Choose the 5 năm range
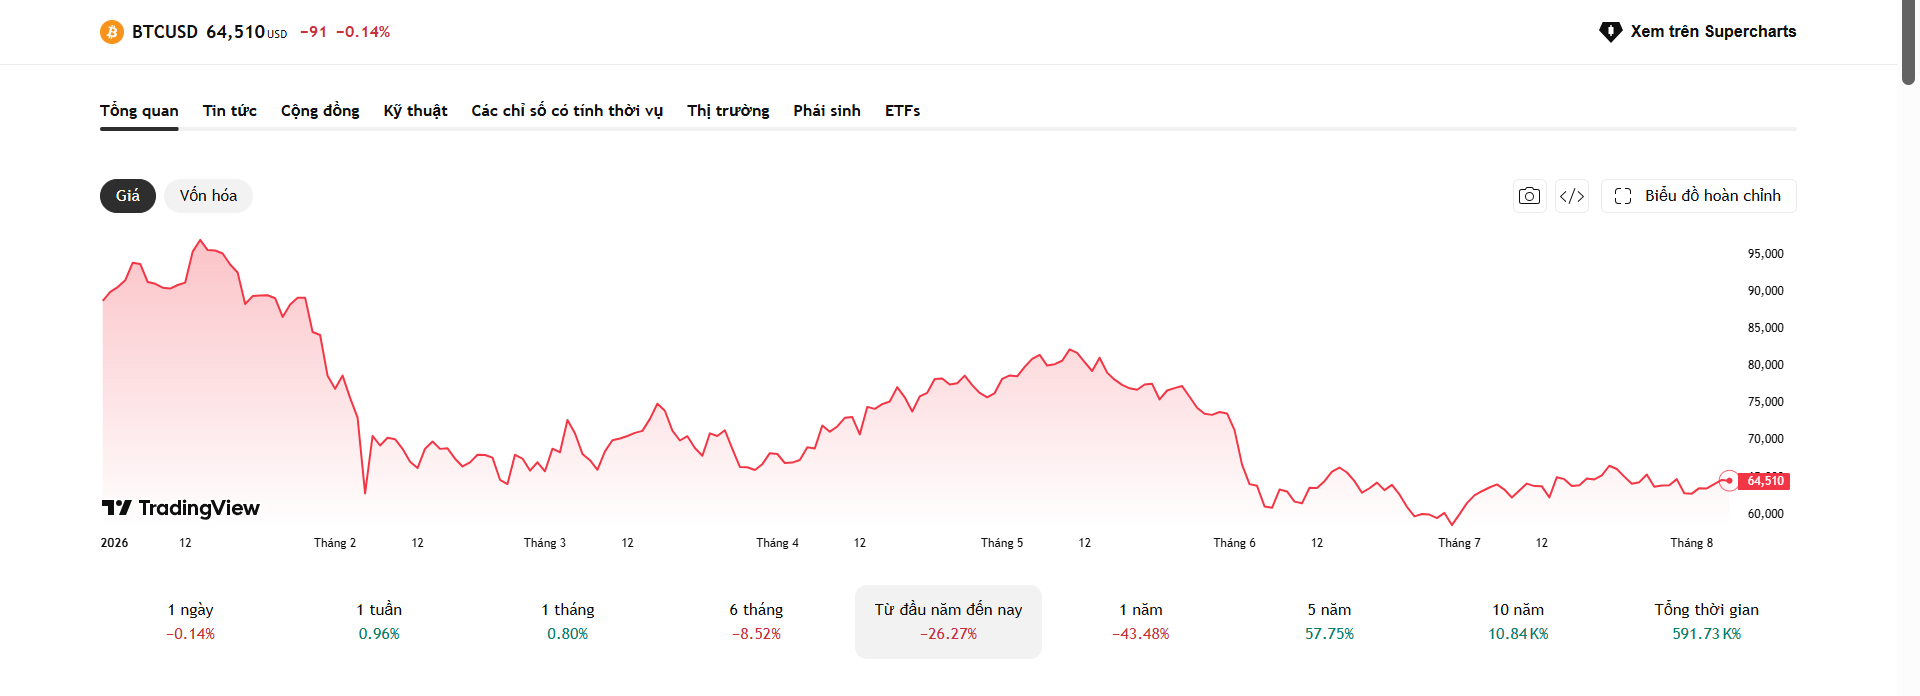Image resolution: width=1920 pixels, height=696 pixels. (x=1329, y=621)
